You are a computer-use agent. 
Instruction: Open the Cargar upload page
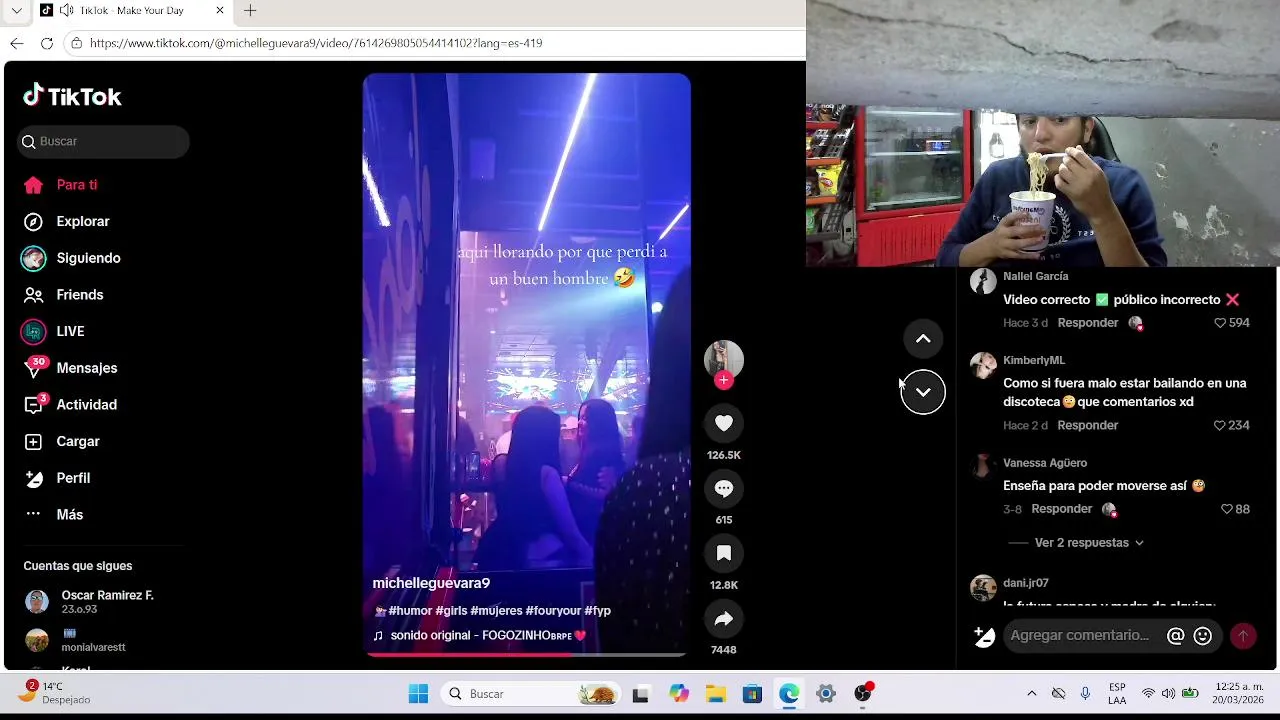[x=62, y=441]
